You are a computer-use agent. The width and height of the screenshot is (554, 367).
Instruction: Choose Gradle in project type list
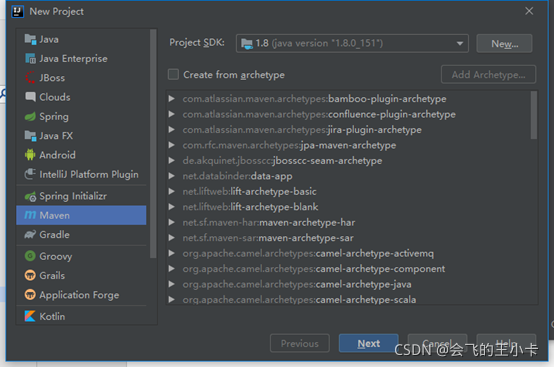(x=54, y=235)
